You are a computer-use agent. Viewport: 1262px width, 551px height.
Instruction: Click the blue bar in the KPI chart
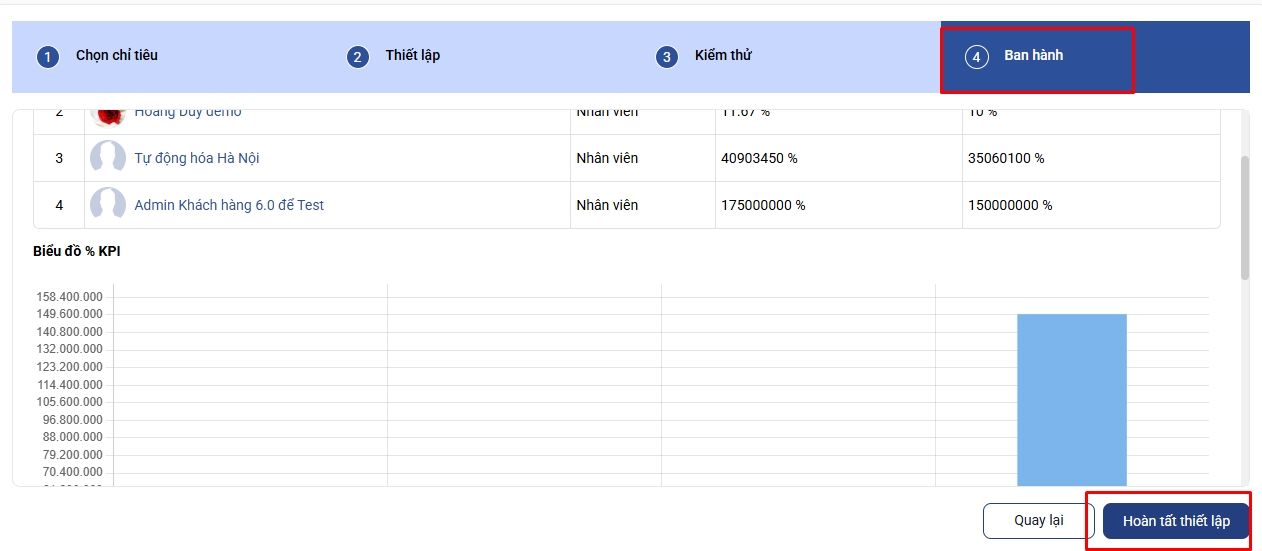(1071, 400)
